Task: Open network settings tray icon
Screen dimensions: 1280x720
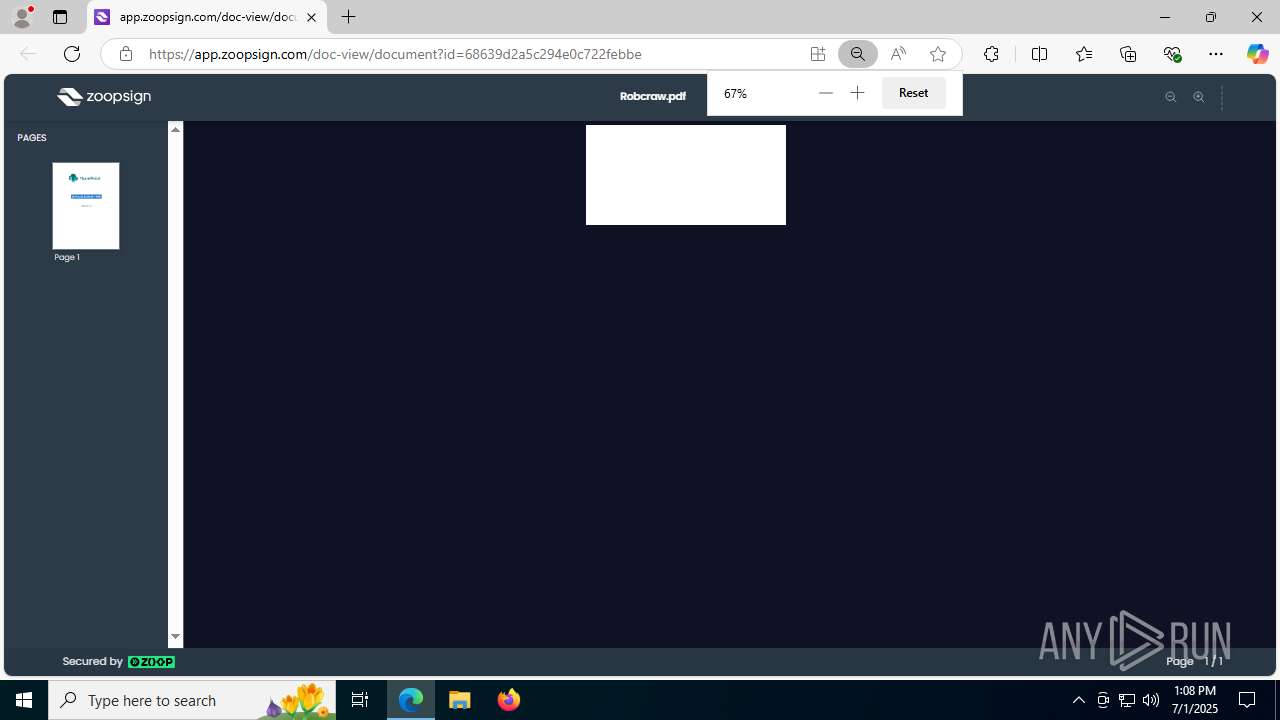Action: (1127, 700)
